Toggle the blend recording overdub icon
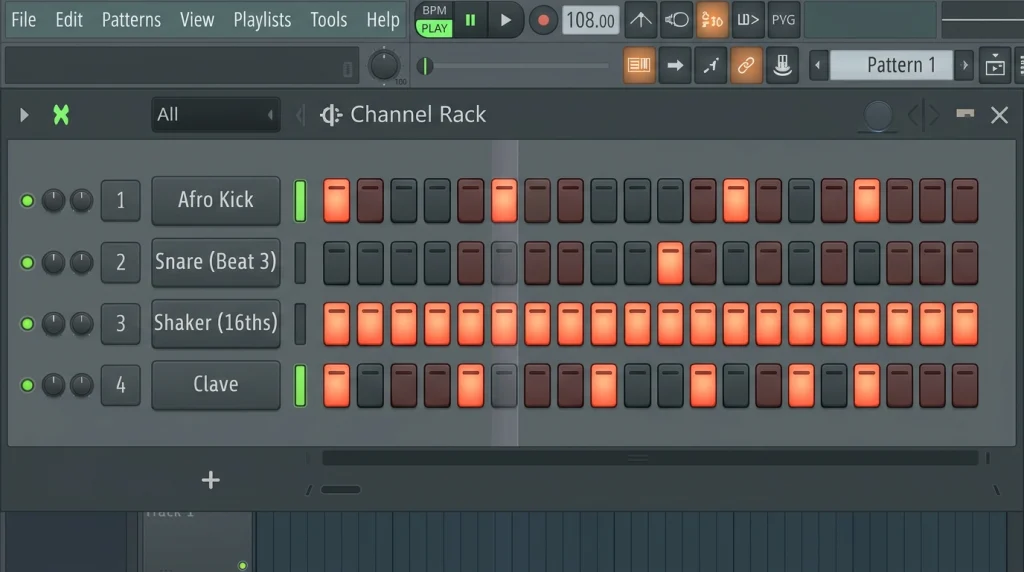 (x=748, y=20)
